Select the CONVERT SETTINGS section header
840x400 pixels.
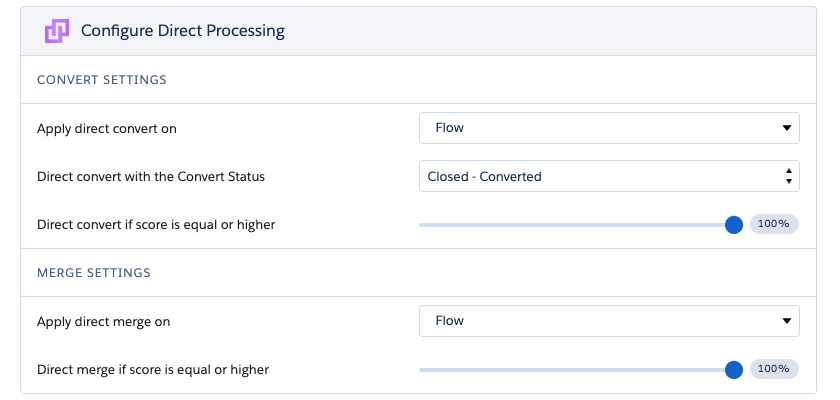[102, 80]
